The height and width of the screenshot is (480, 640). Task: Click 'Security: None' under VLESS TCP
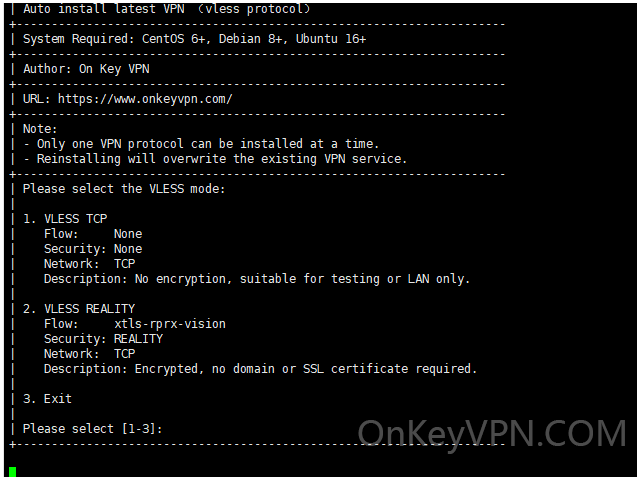[x=93, y=249]
